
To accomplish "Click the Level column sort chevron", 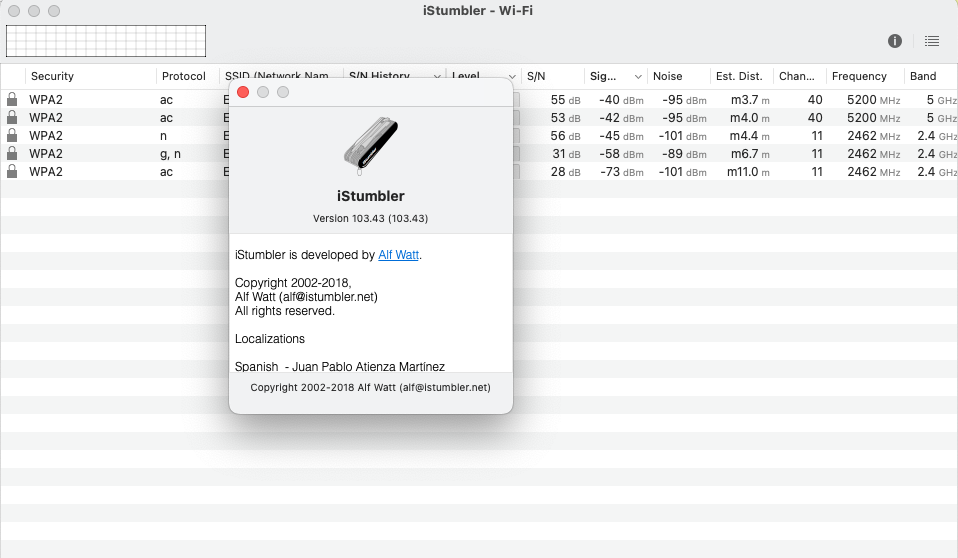I will point(512,76).
